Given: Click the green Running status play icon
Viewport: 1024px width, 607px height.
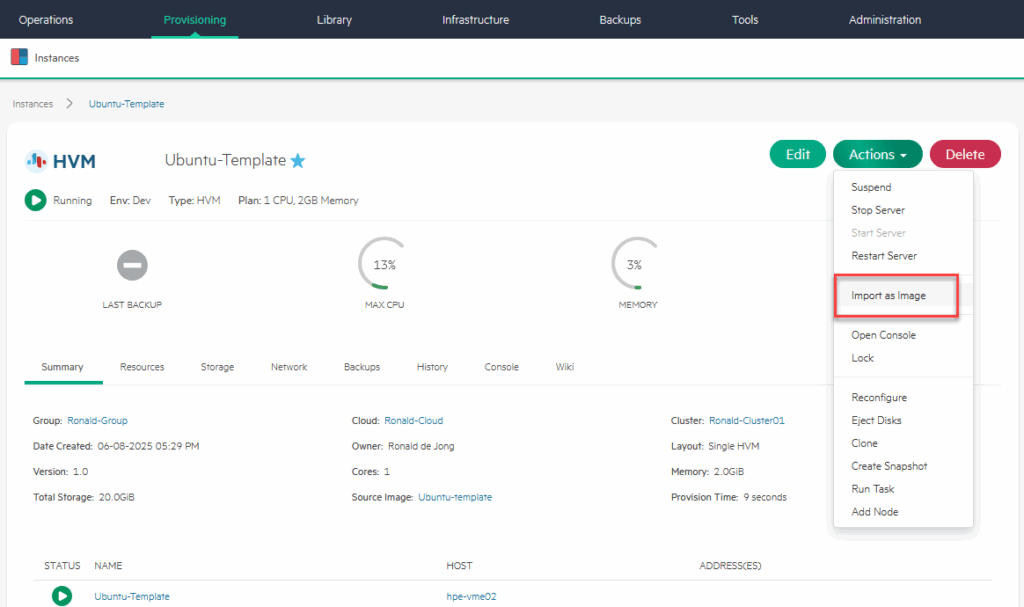Looking at the screenshot, I should pyautogui.click(x=35, y=200).
